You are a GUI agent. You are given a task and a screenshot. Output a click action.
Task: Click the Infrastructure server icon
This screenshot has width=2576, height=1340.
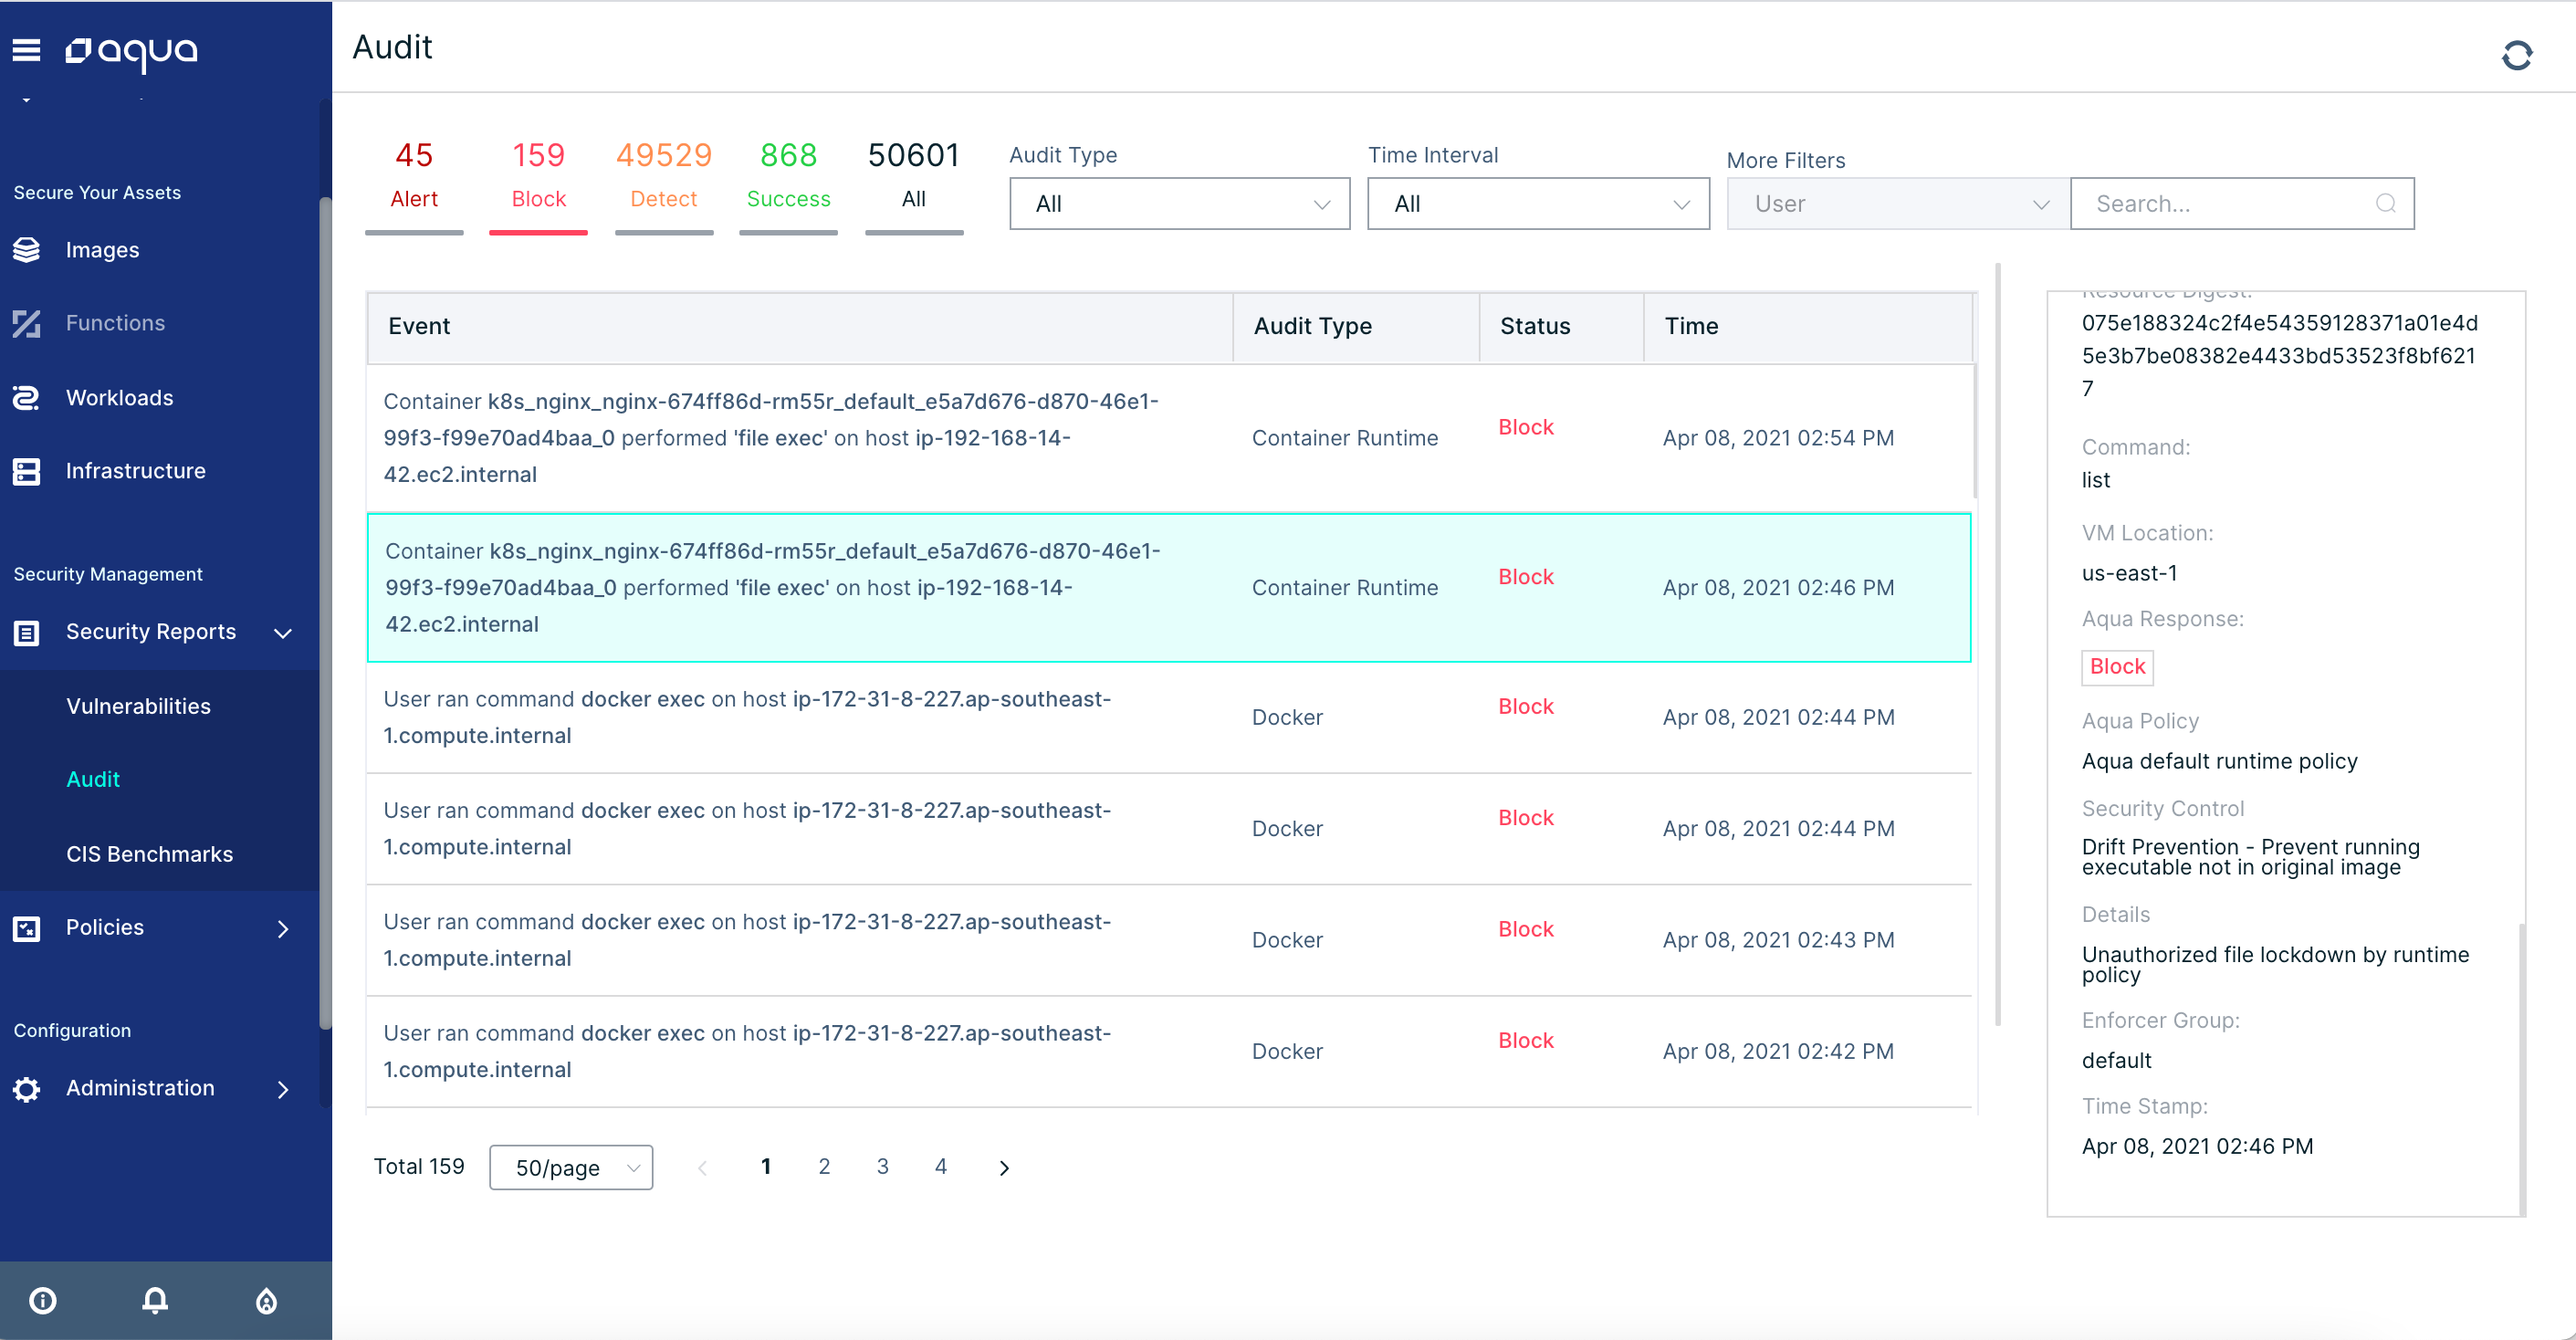27,471
